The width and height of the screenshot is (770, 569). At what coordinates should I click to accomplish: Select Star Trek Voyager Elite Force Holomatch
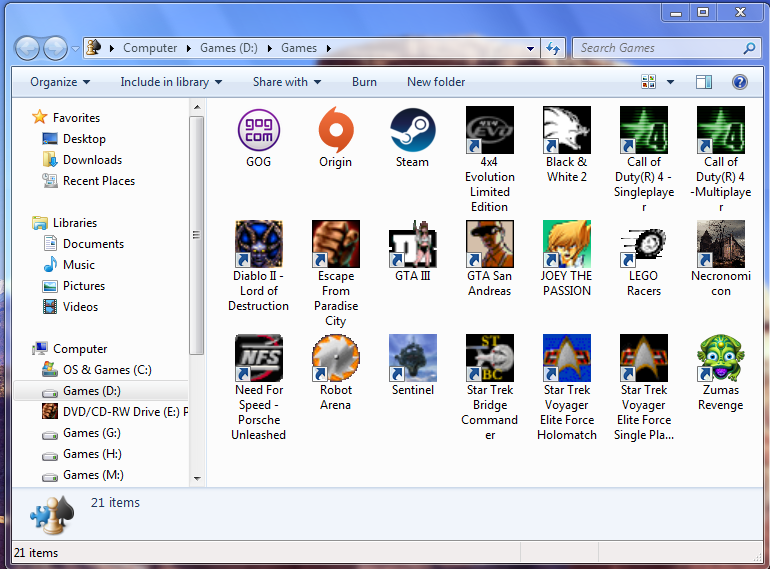[x=567, y=358]
